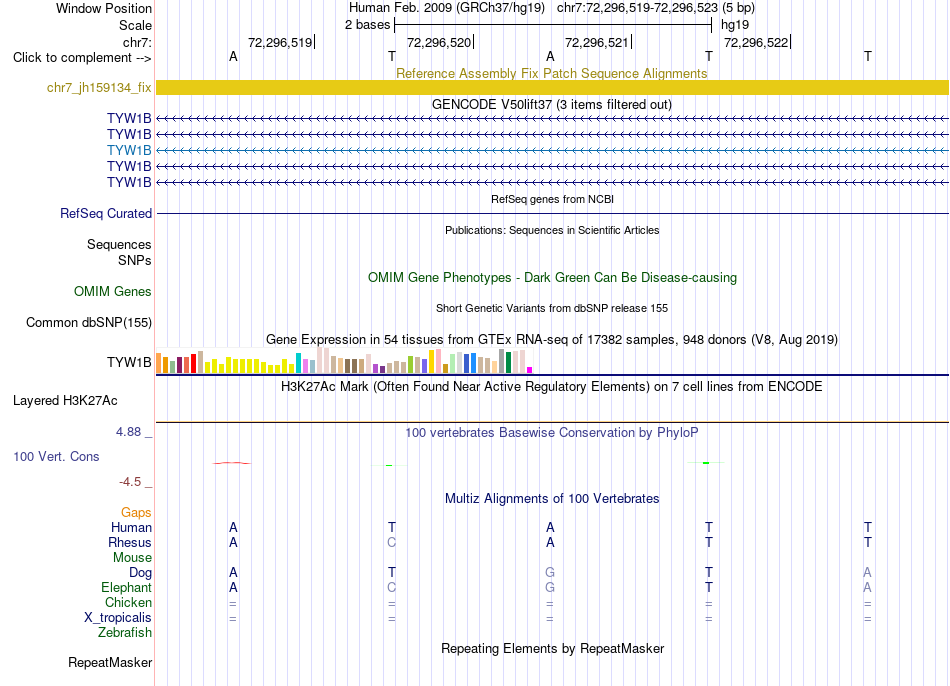Click the 2 bases scale bar

553,25
